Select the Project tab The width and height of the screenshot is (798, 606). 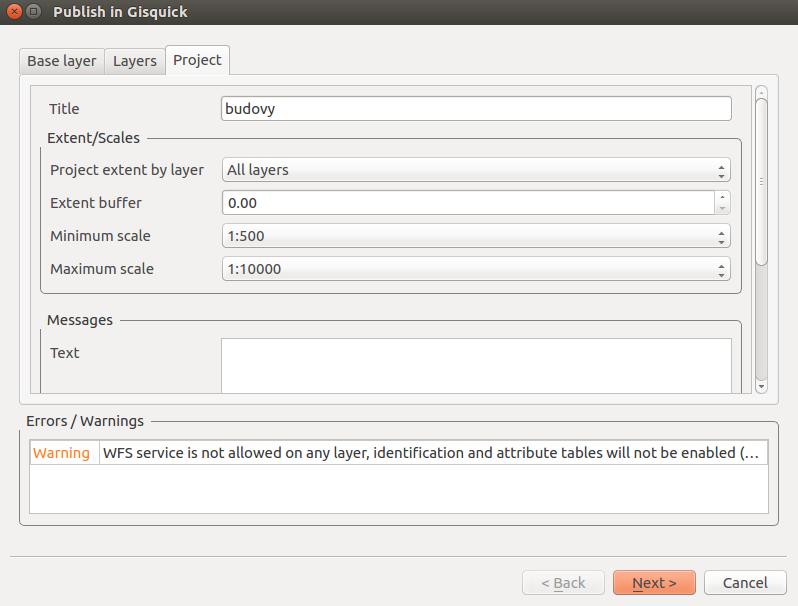(x=197, y=60)
